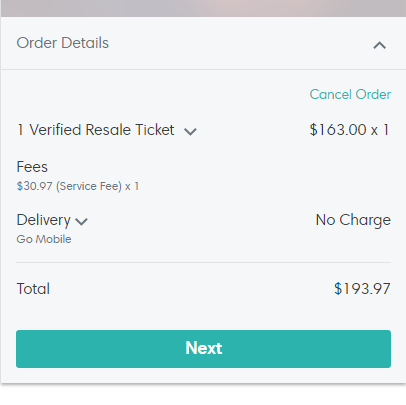Click the No Charge delivery cost
The image size is (406, 405).
pyautogui.click(x=353, y=220)
